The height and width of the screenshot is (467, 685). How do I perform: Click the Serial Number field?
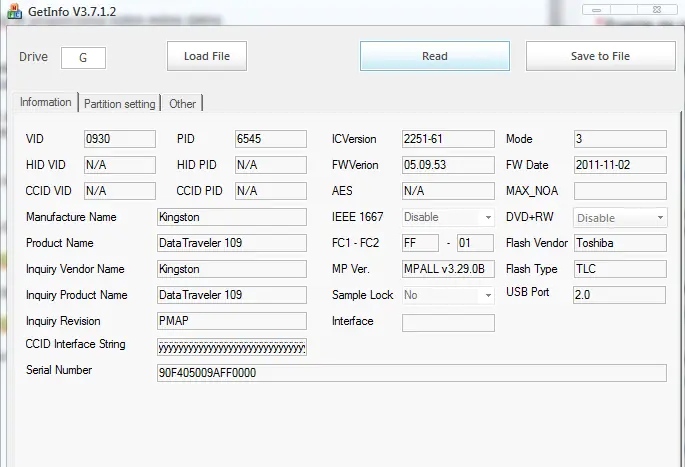click(x=412, y=373)
